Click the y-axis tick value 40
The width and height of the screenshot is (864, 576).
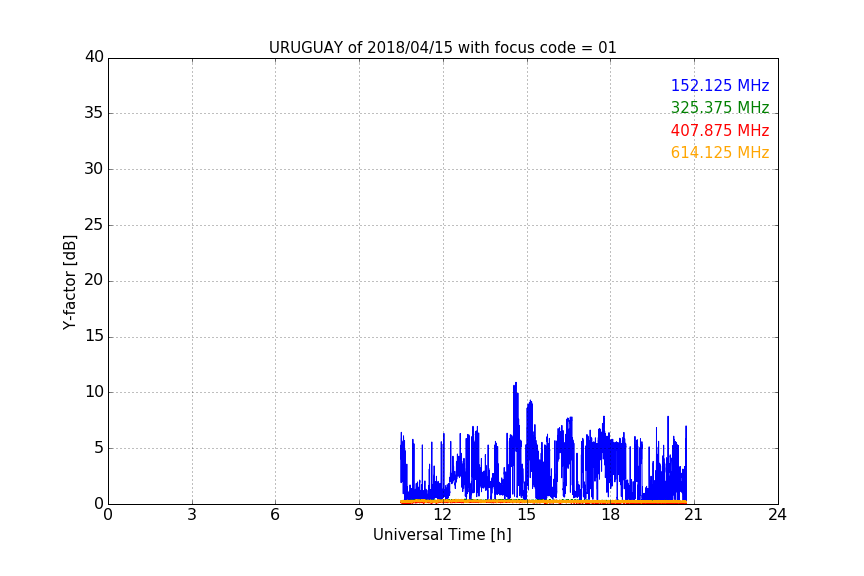(94, 57)
